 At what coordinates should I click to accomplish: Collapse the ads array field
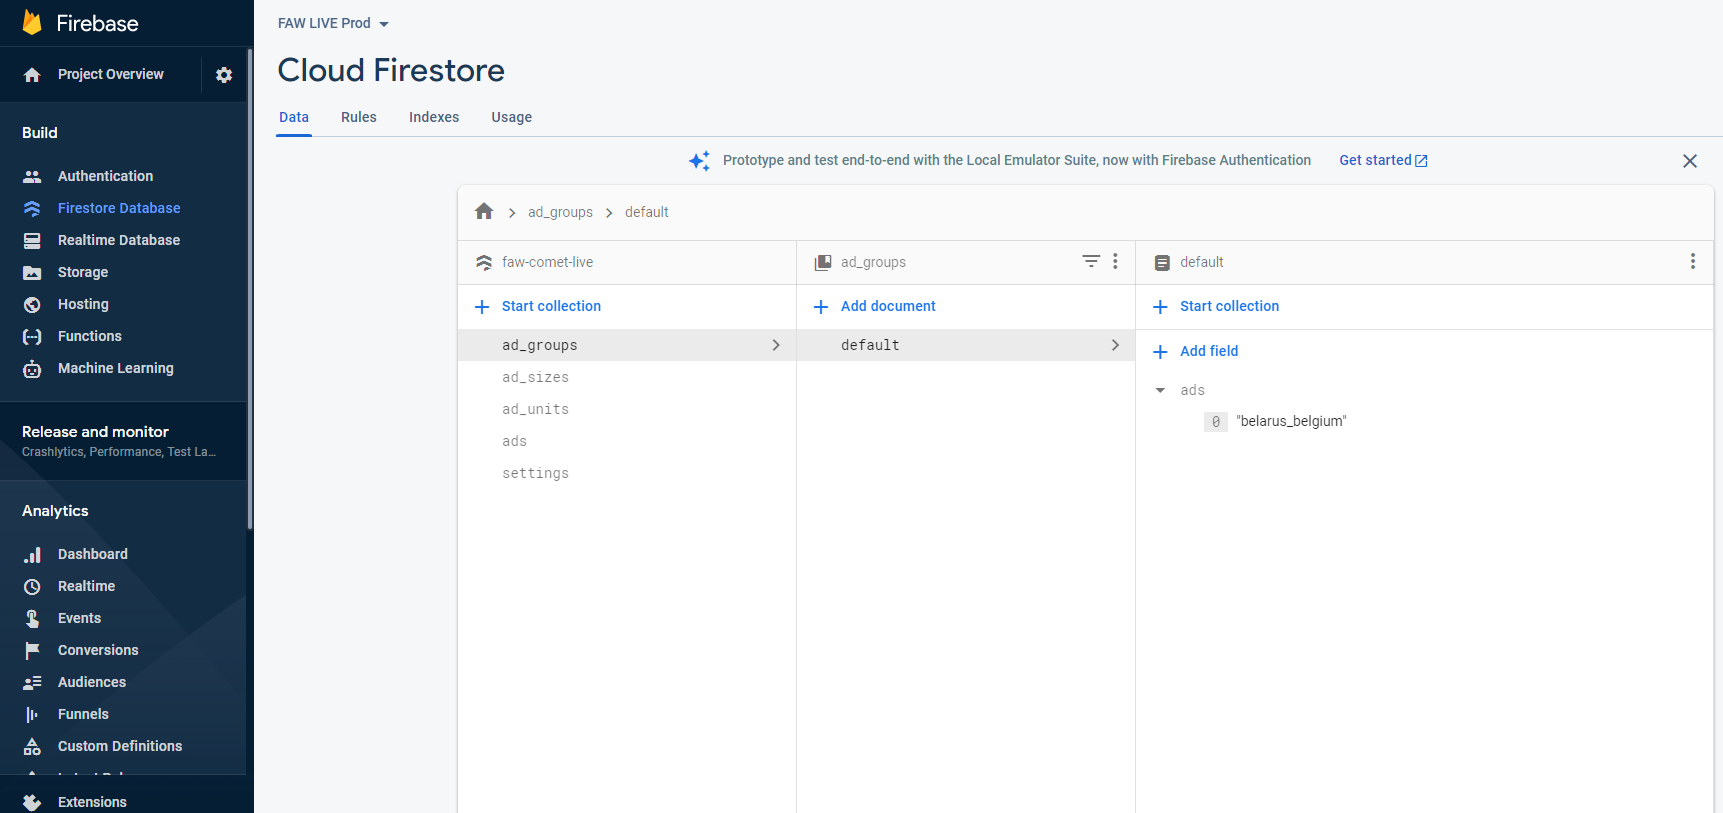(1160, 390)
